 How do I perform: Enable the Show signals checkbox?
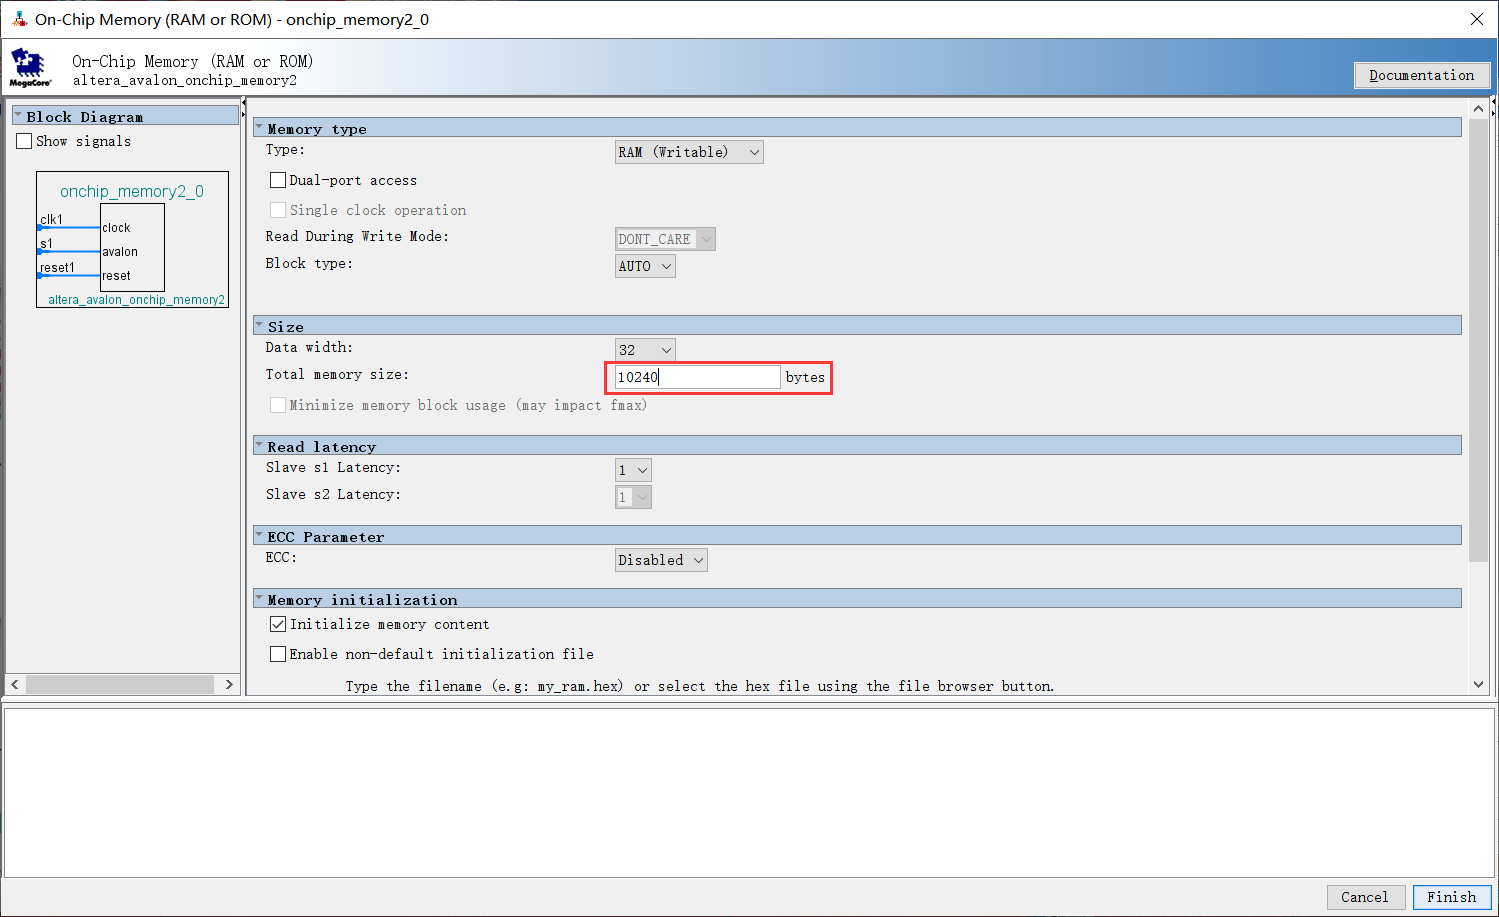tap(25, 141)
